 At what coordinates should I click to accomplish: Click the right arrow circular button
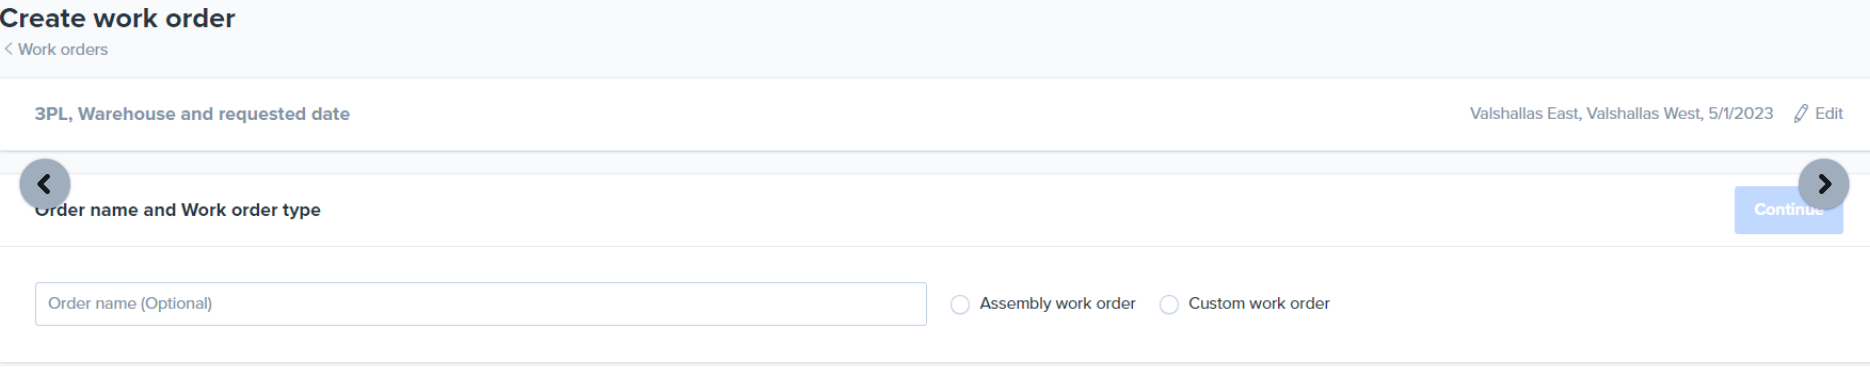pos(1824,184)
